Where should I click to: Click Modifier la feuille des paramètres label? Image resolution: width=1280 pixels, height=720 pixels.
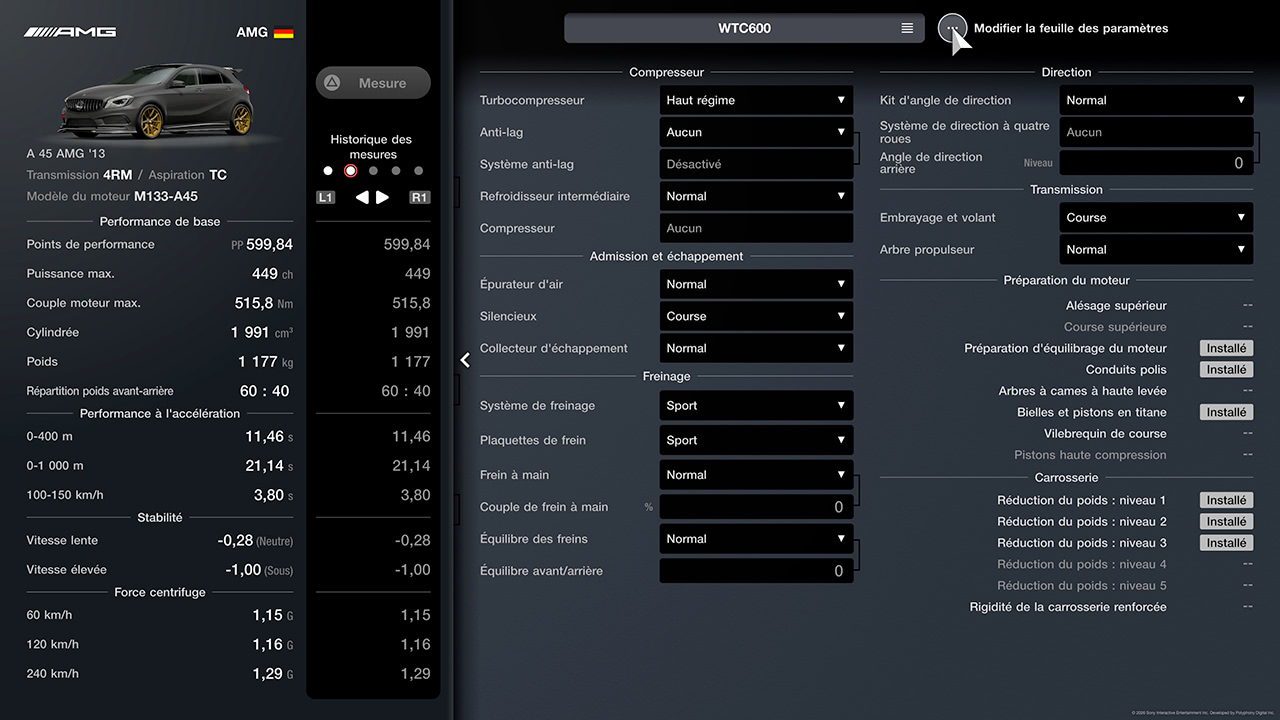1071,28
